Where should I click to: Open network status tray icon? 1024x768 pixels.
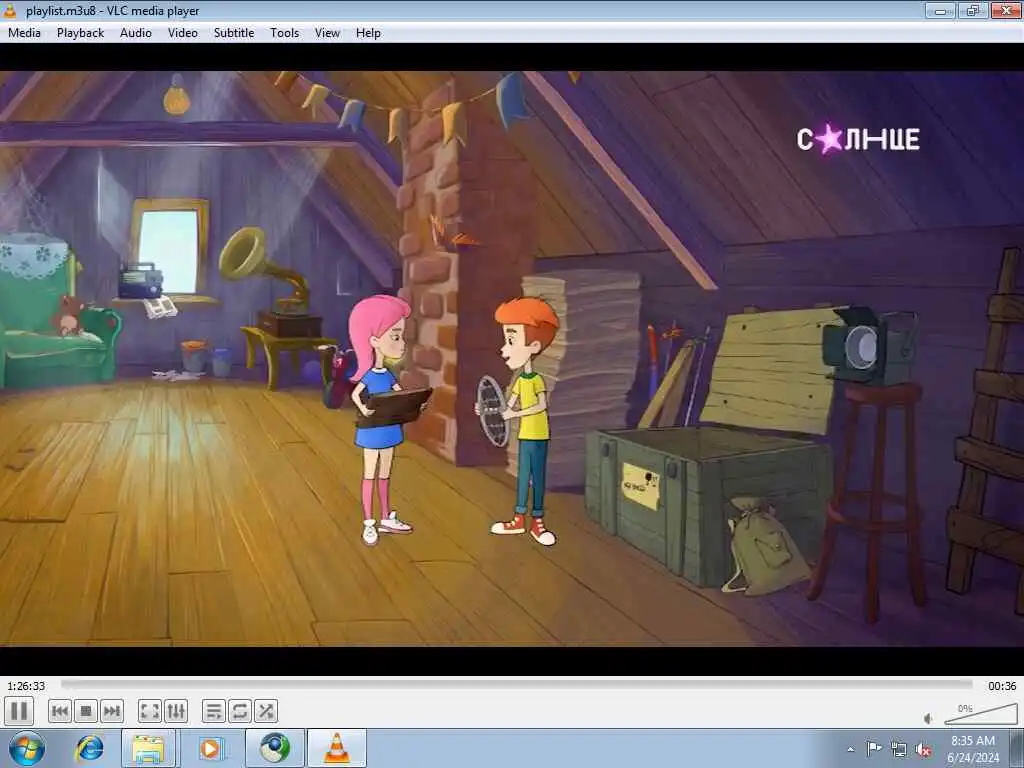[x=899, y=749]
